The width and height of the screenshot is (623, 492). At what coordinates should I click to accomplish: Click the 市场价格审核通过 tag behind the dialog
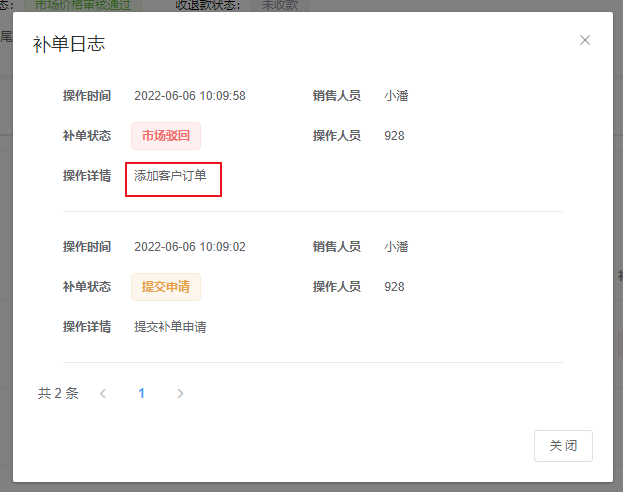pos(83,5)
